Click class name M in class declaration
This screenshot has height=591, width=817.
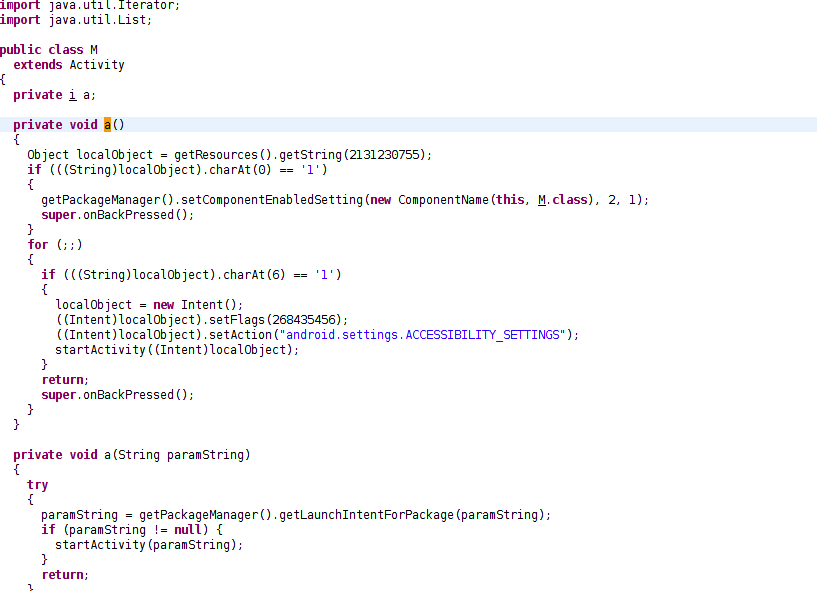click(x=94, y=50)
